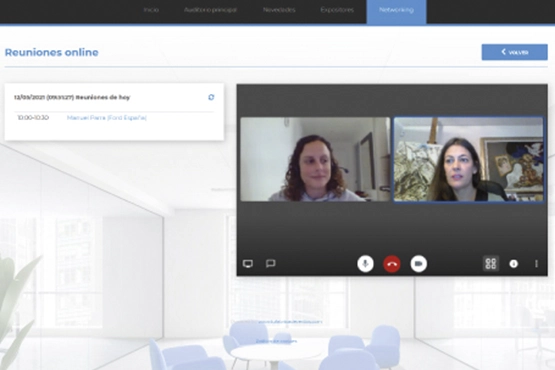Click the Reuniones online heading
This screenshot has height=370, width=555.
[52, 52]
